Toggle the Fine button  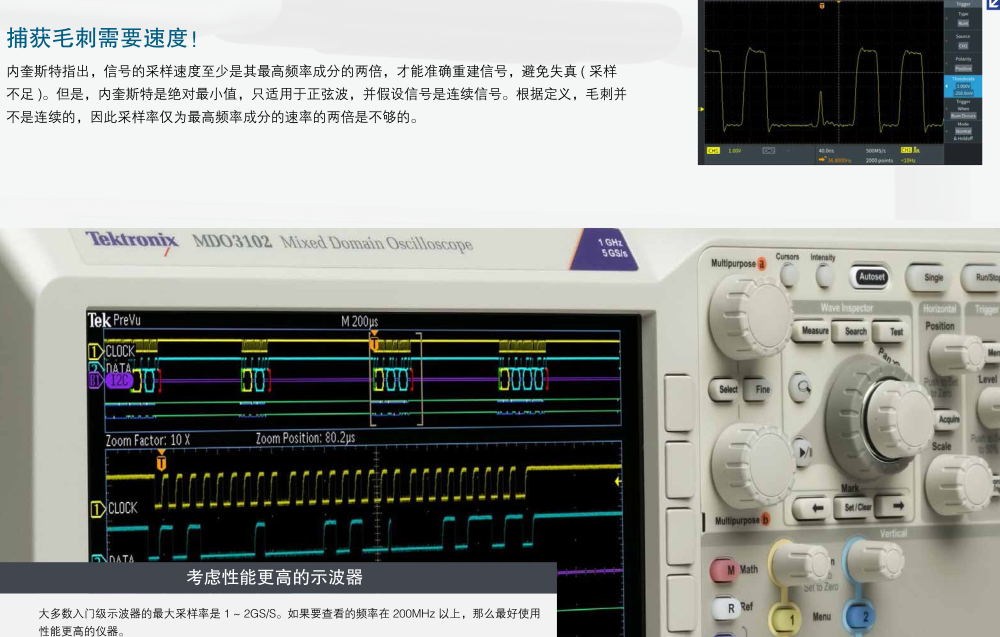(x=760, y=389)
